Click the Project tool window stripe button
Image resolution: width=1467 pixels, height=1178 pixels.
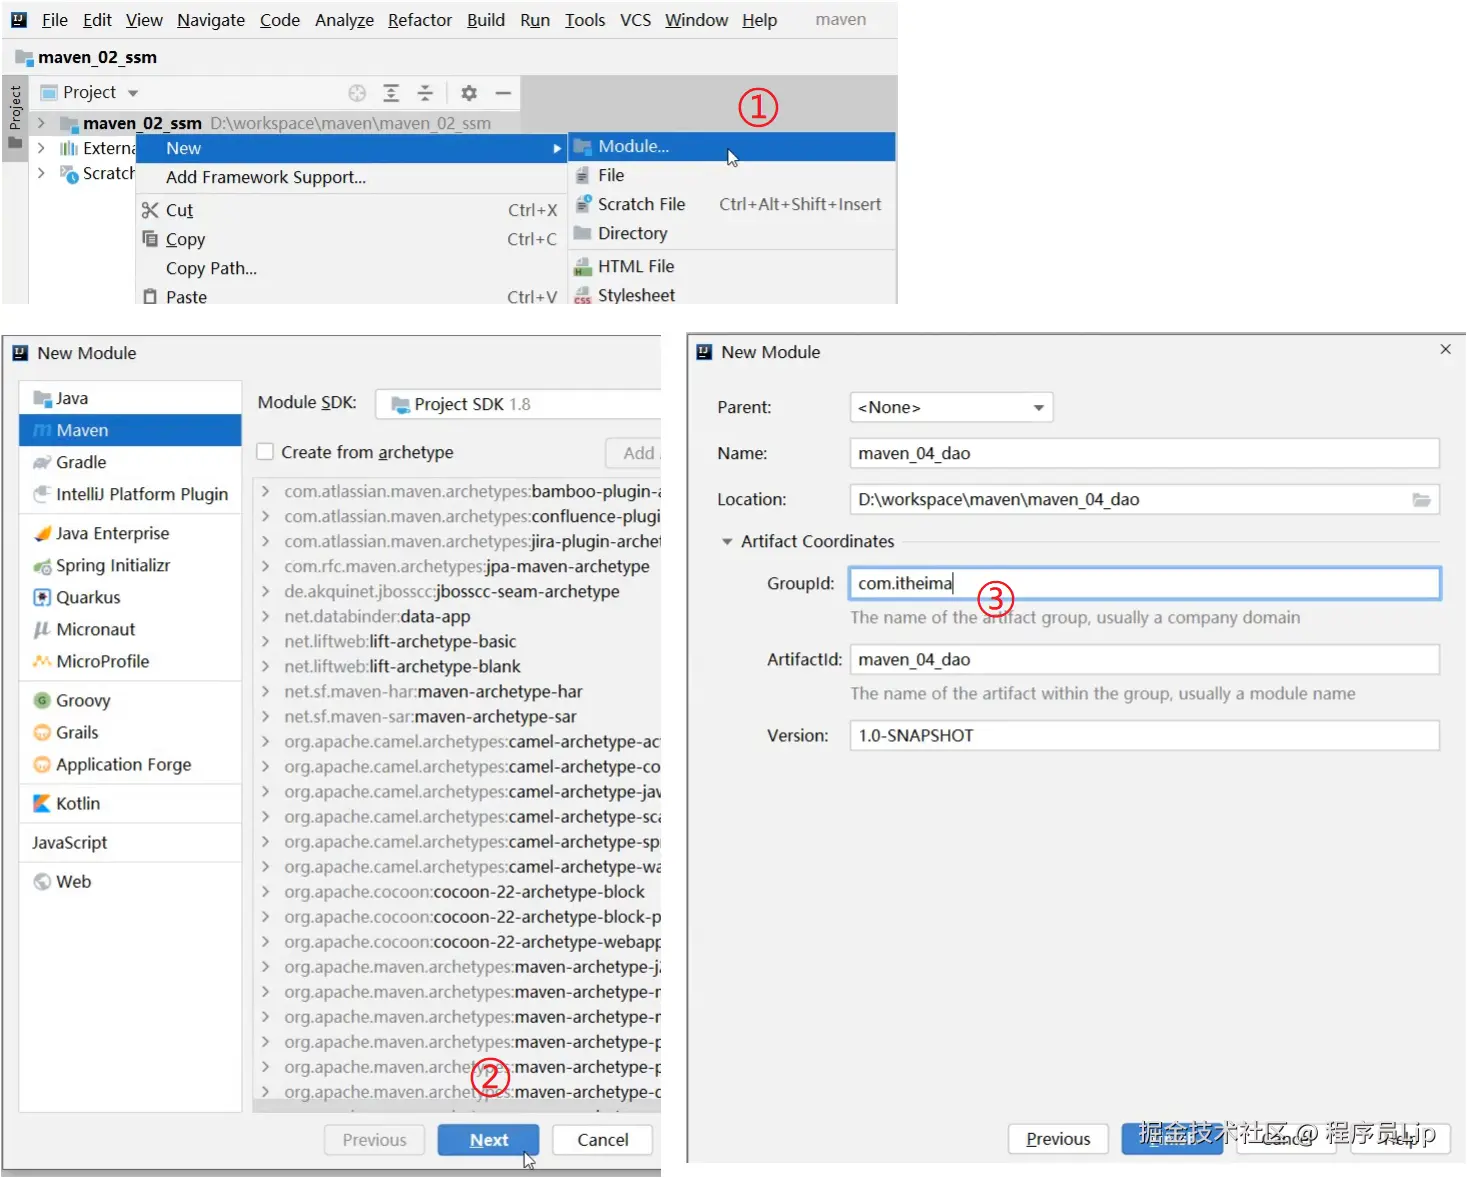point(15,116)
